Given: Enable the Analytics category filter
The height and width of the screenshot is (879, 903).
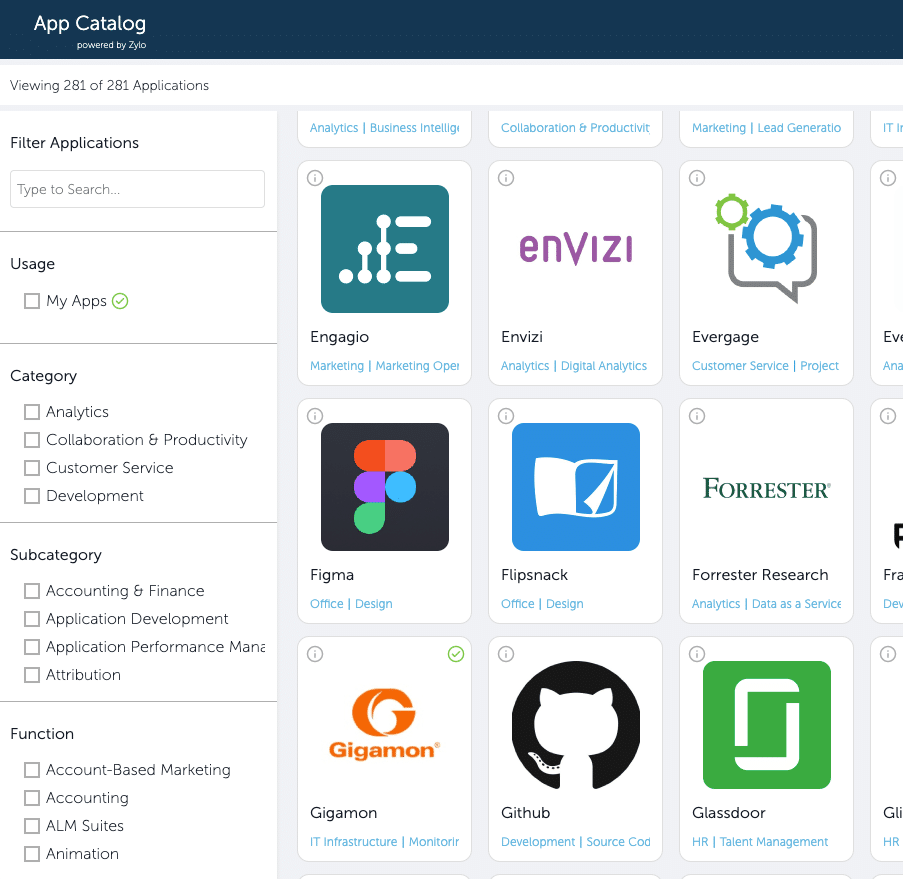Looking at the screenshot, I should point(31,412).
